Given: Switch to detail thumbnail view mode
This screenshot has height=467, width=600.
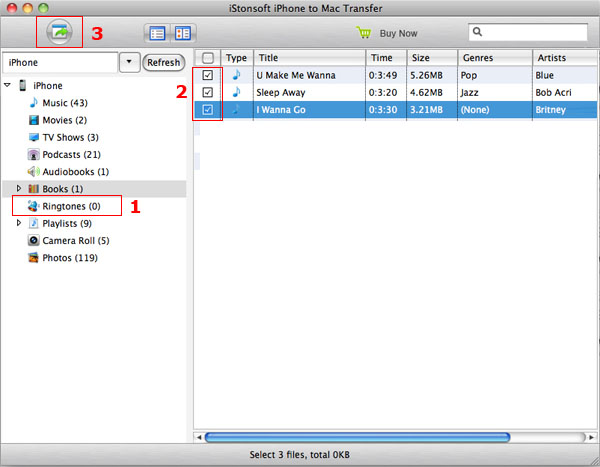Looking at the screenshot, I should click(x=183, y=33).
